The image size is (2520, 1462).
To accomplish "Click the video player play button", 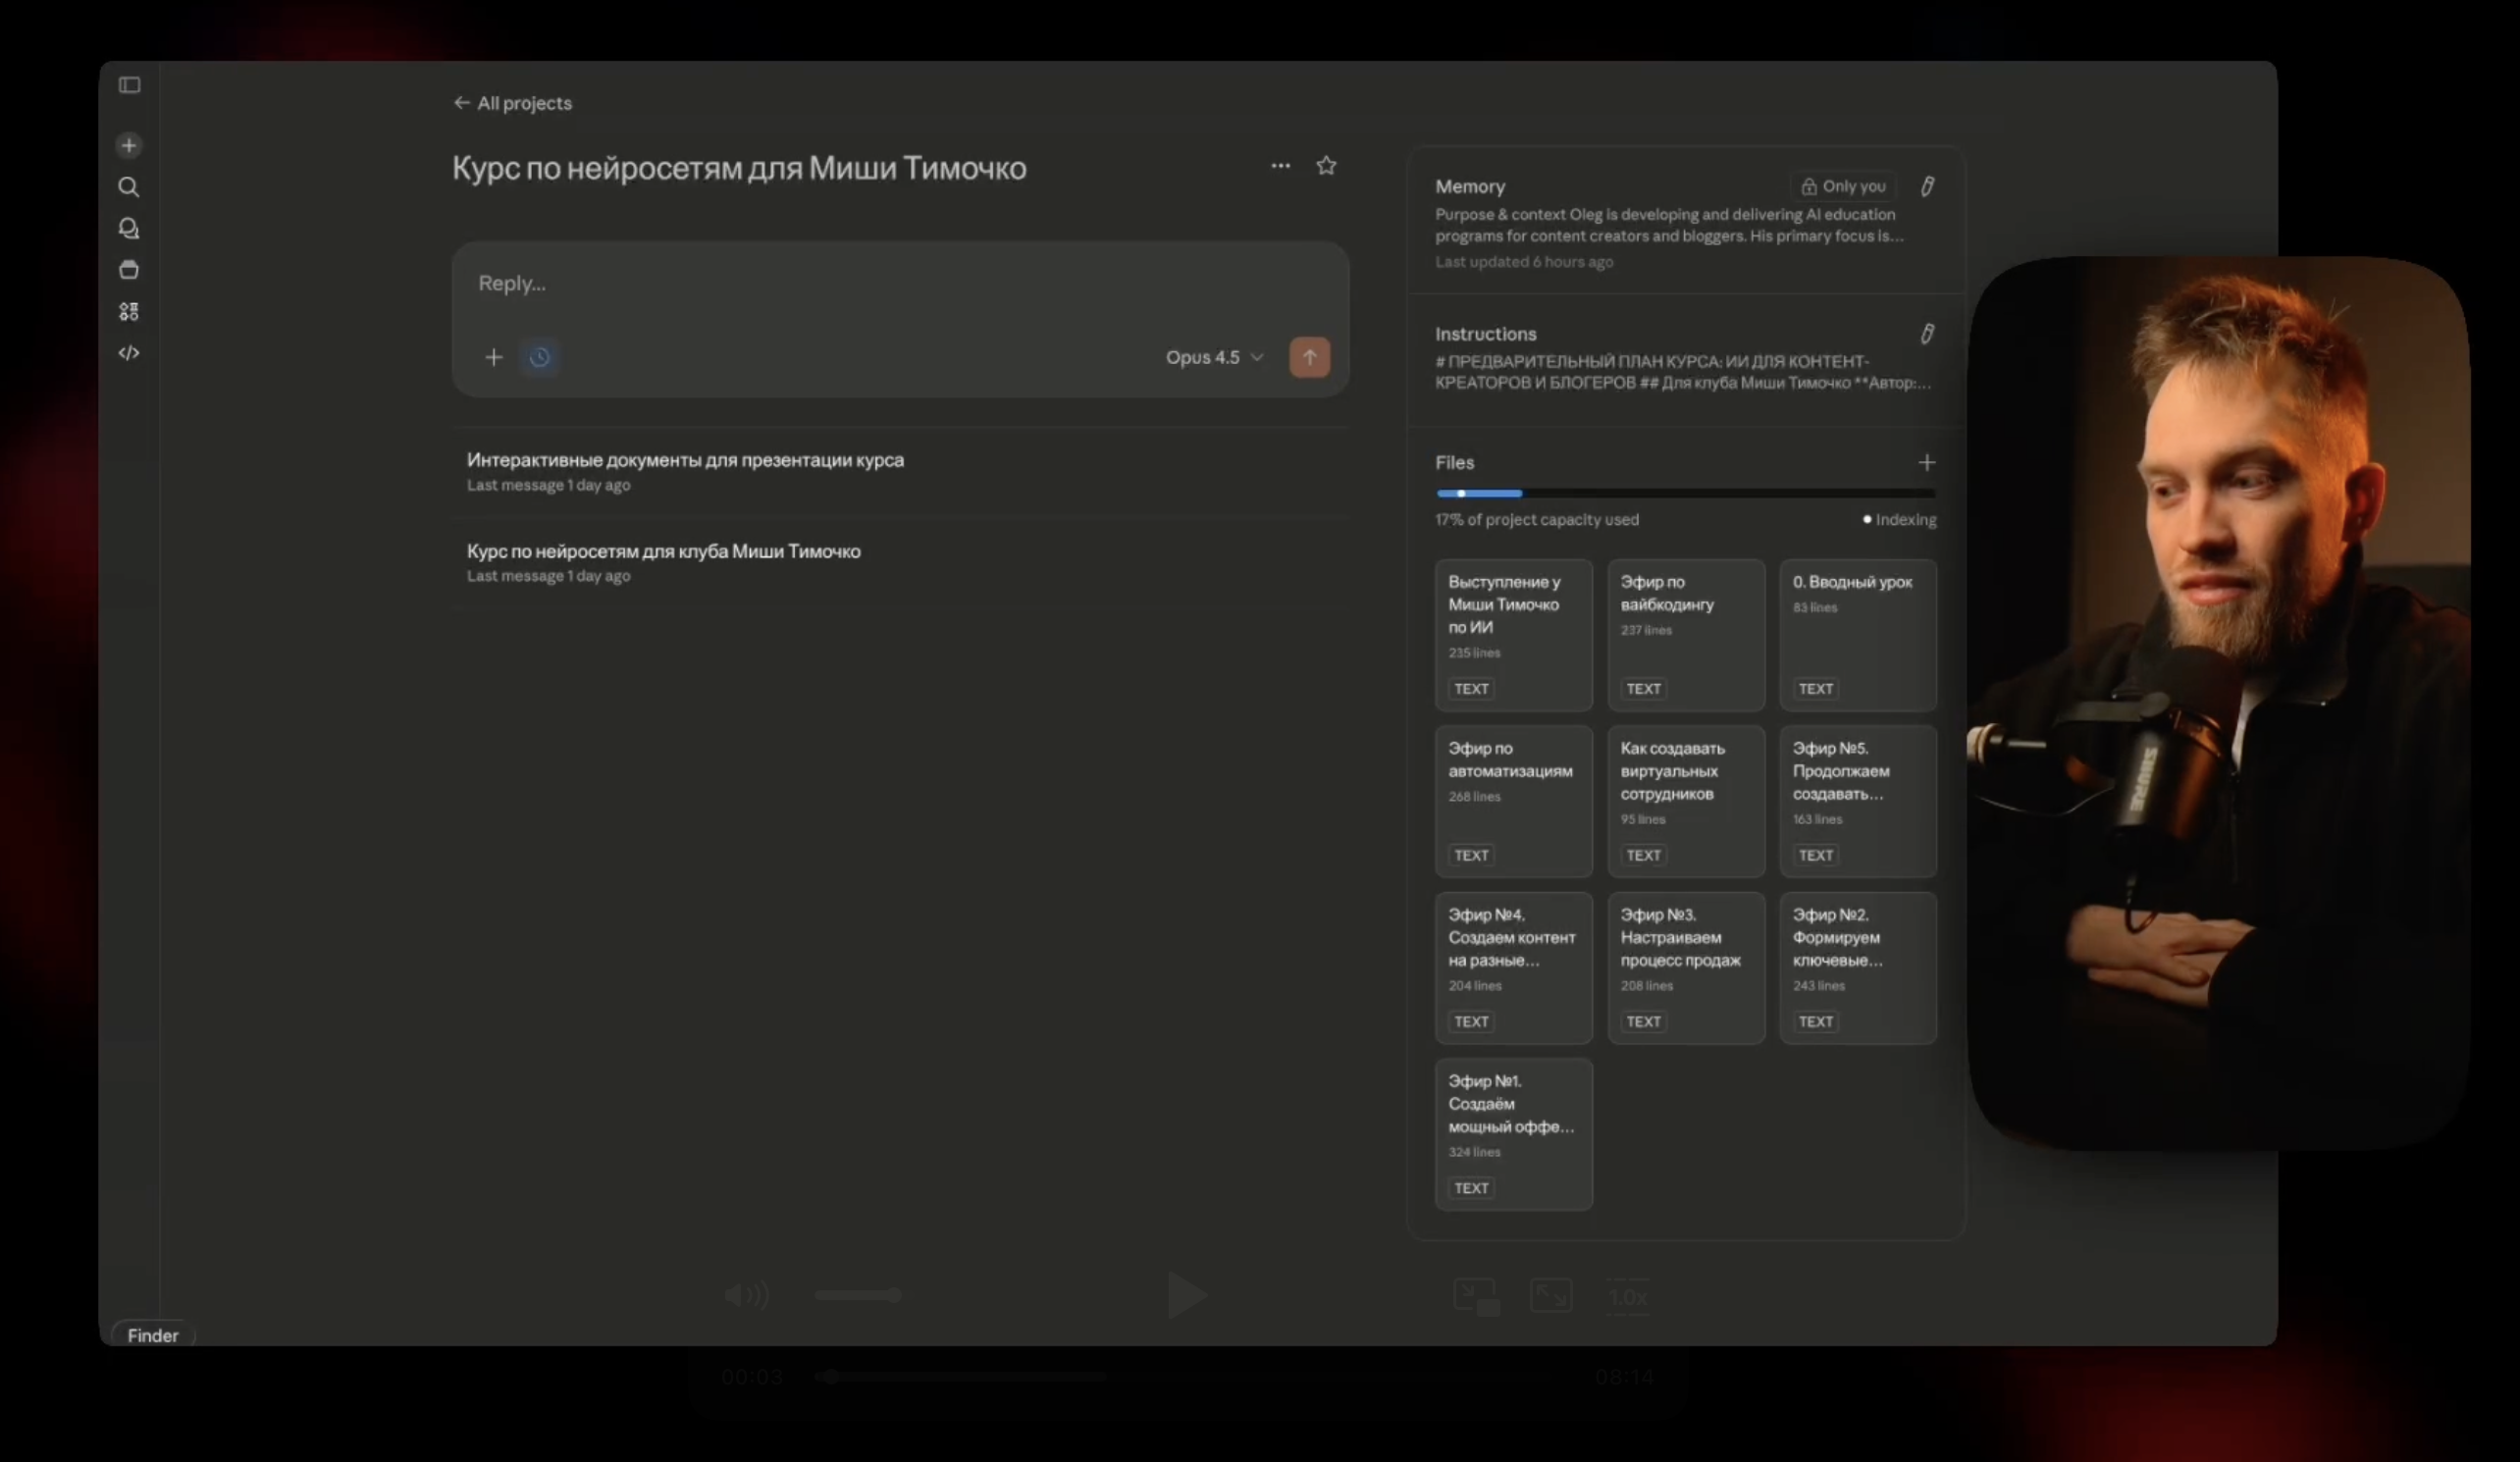I will coord(1186,1295).
